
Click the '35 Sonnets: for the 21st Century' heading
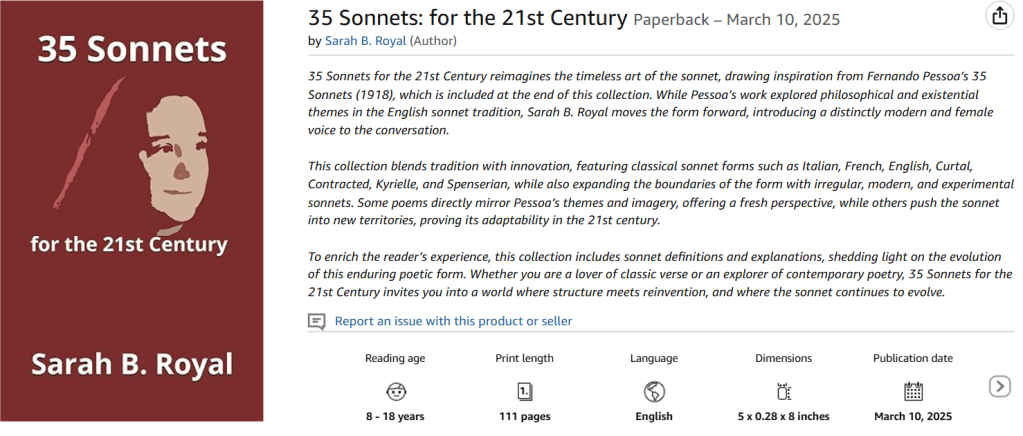(467, 18)
